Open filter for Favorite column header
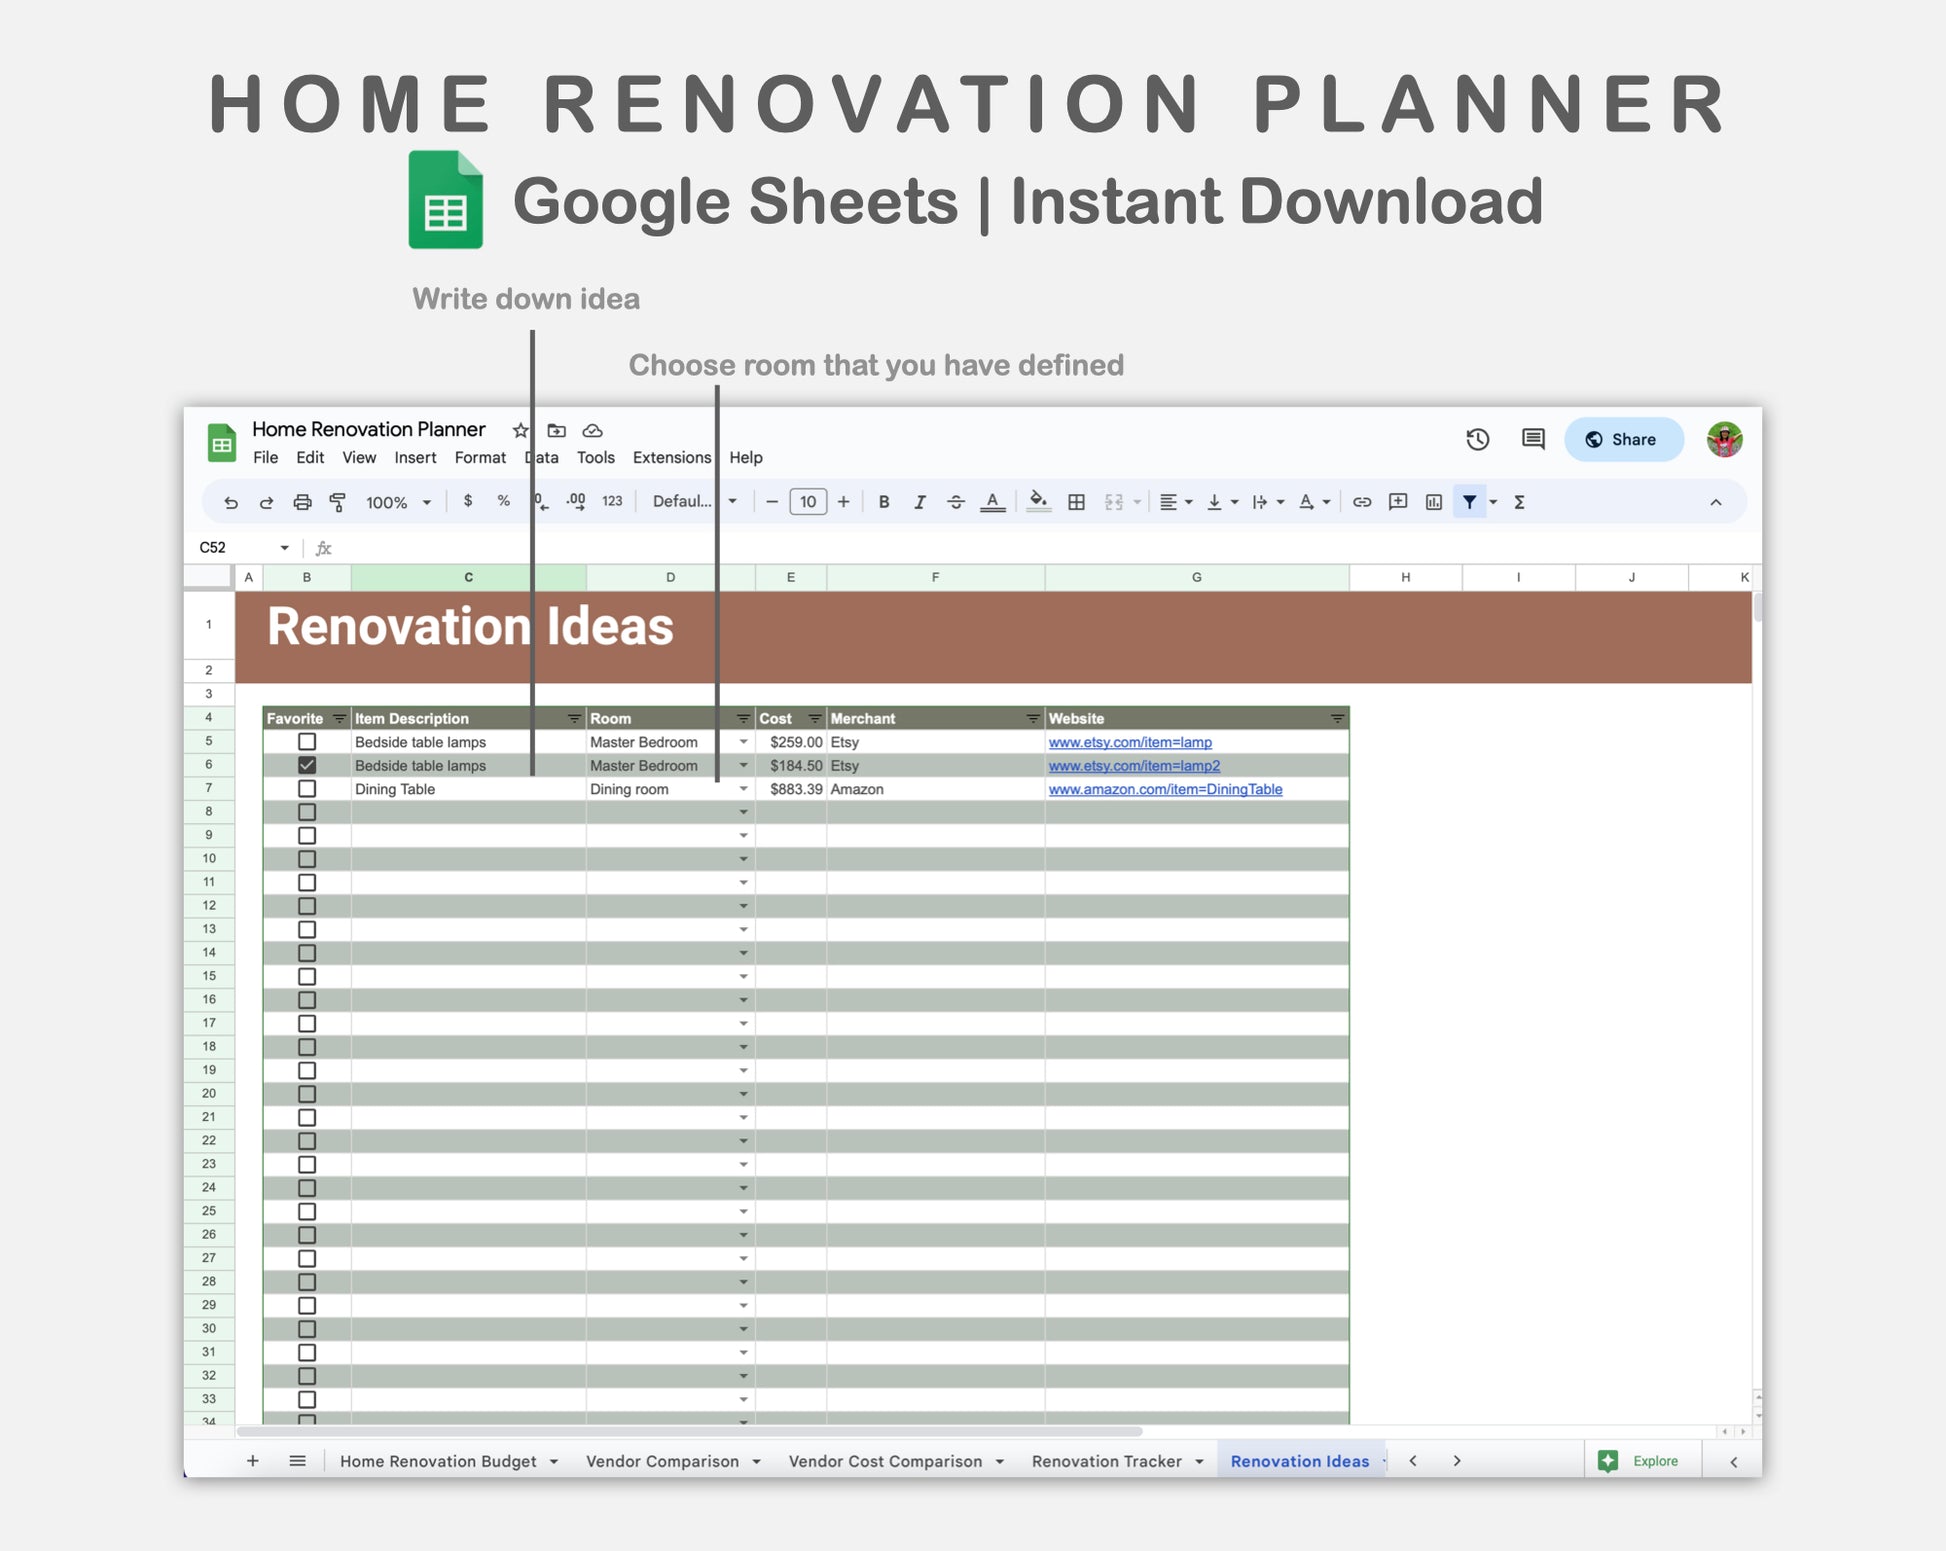 point(340,719)
